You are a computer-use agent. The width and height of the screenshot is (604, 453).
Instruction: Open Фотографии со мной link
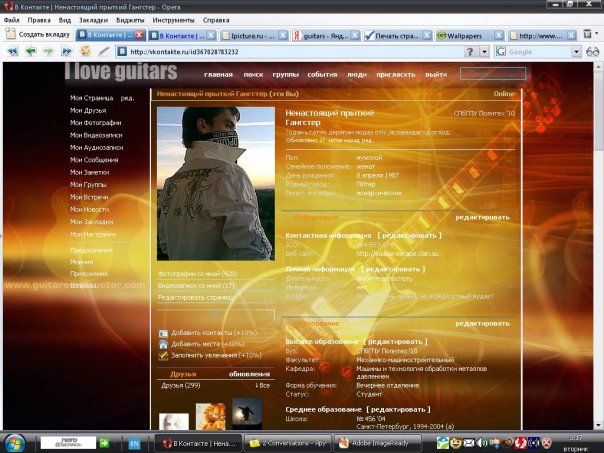[x=197, y=273]
